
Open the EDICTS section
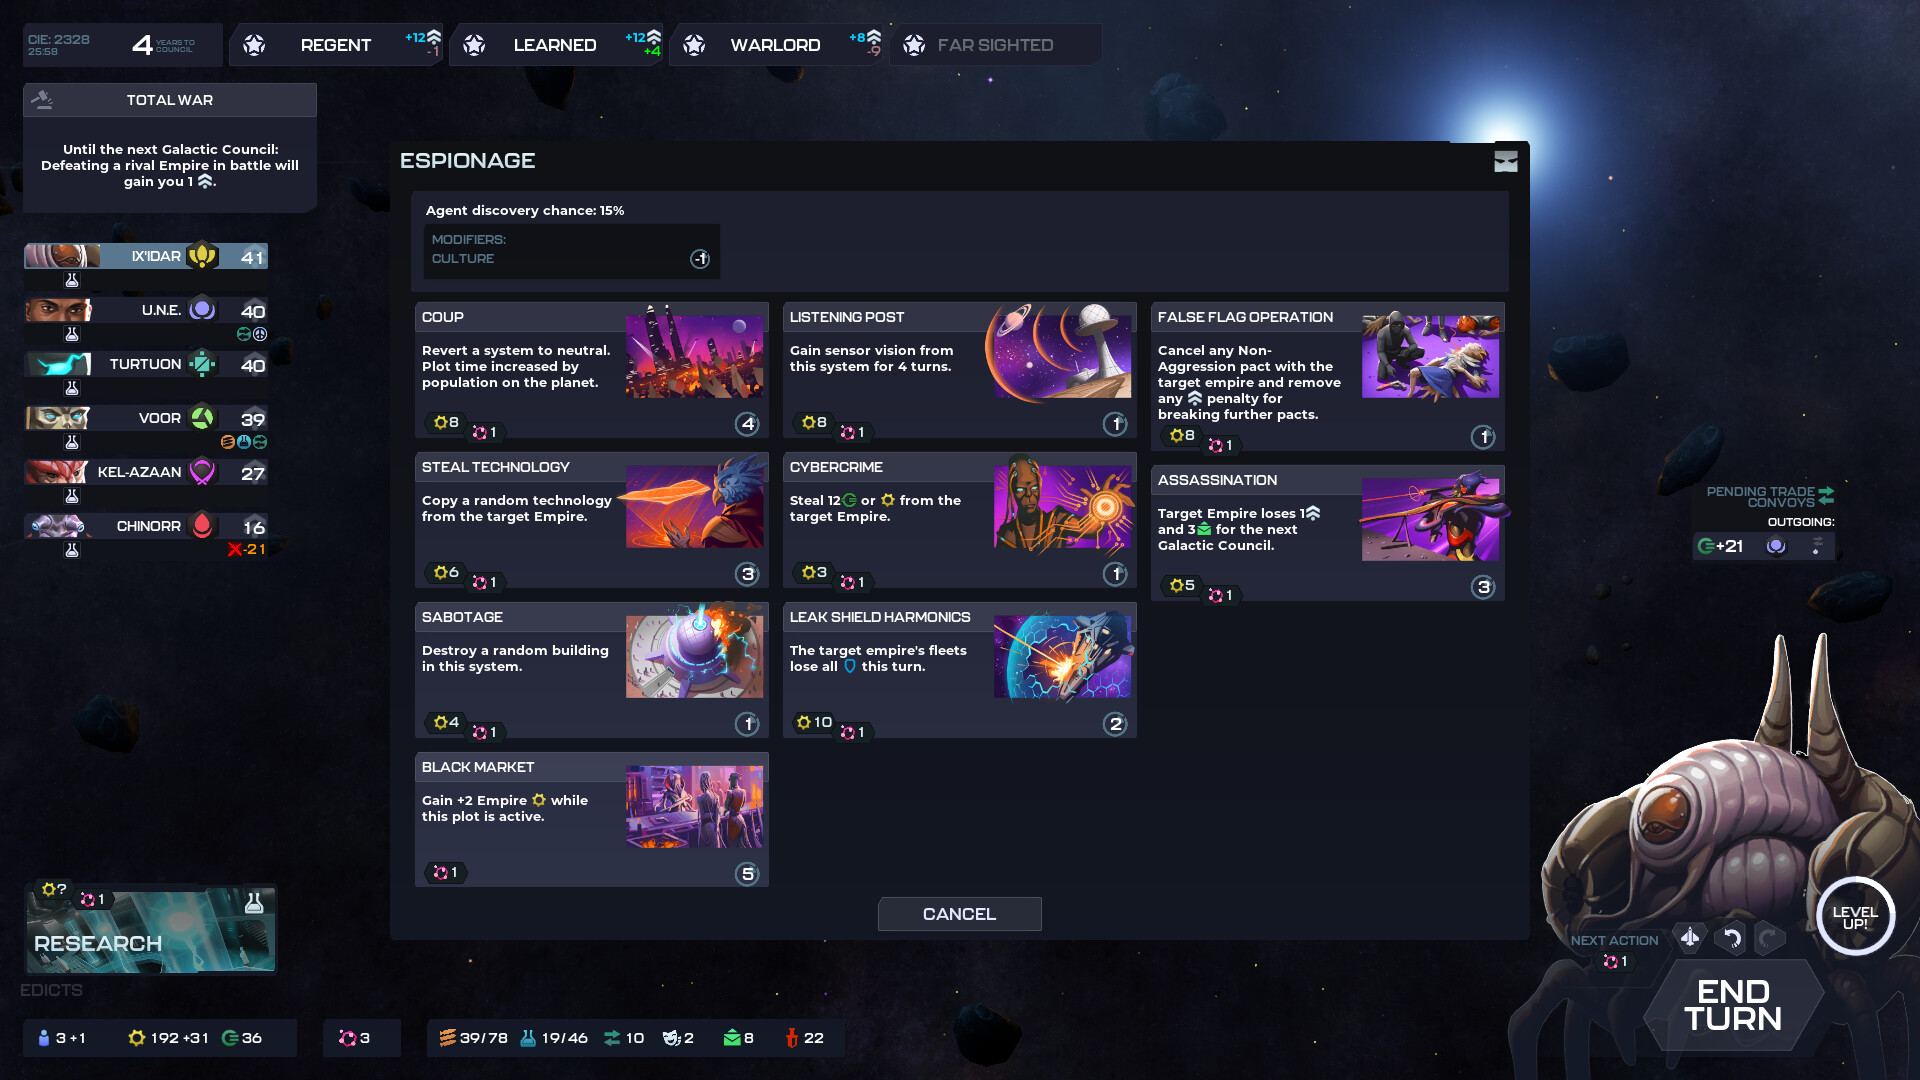tap(51, 989)
